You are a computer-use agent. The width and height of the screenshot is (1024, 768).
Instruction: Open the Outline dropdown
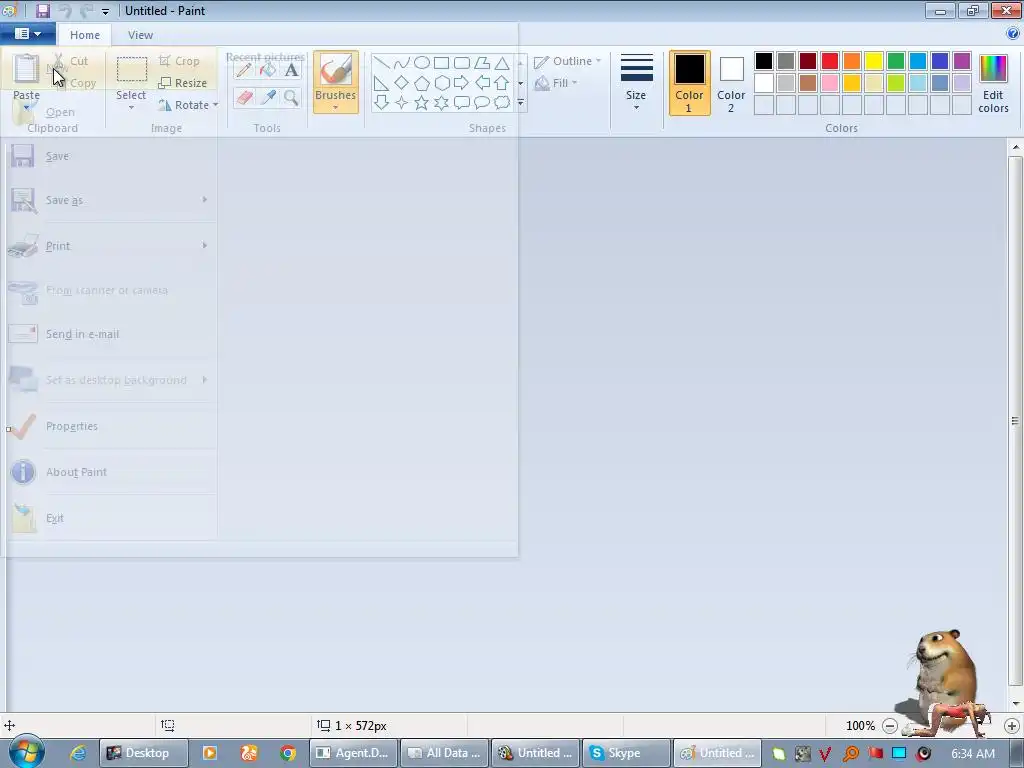click(568, 61)
